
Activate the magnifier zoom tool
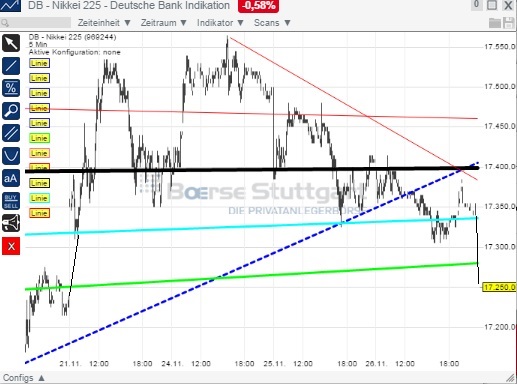(11, 111)
